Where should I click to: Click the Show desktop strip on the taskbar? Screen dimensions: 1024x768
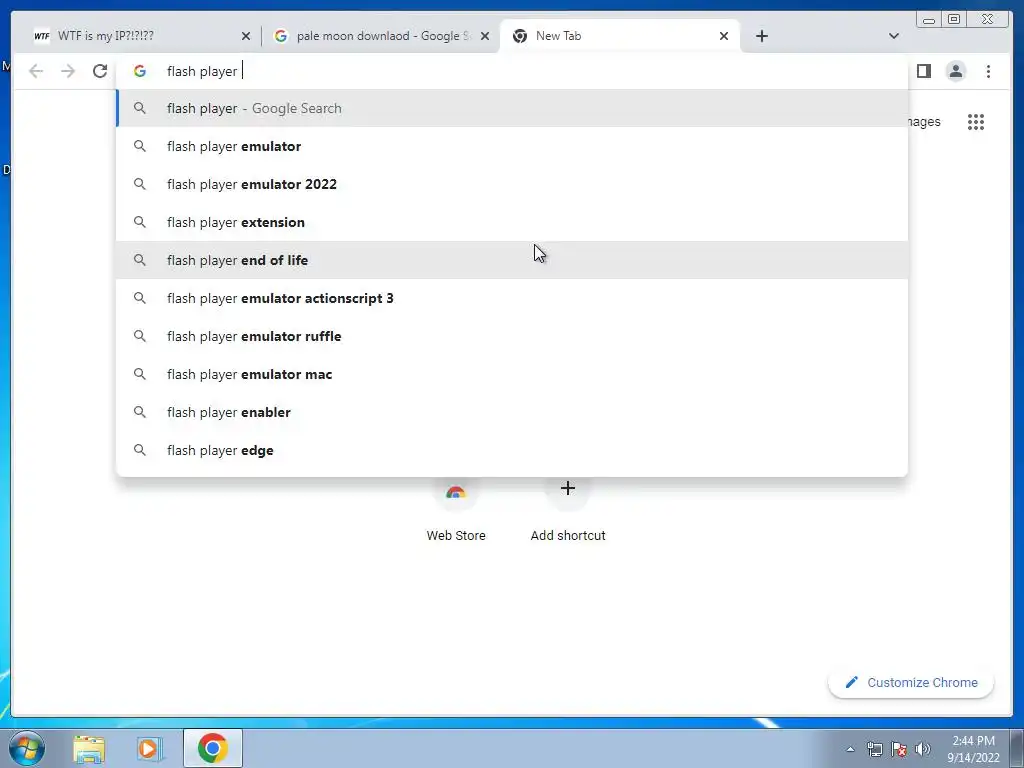pyautogui.click(x=1017, y=748)
